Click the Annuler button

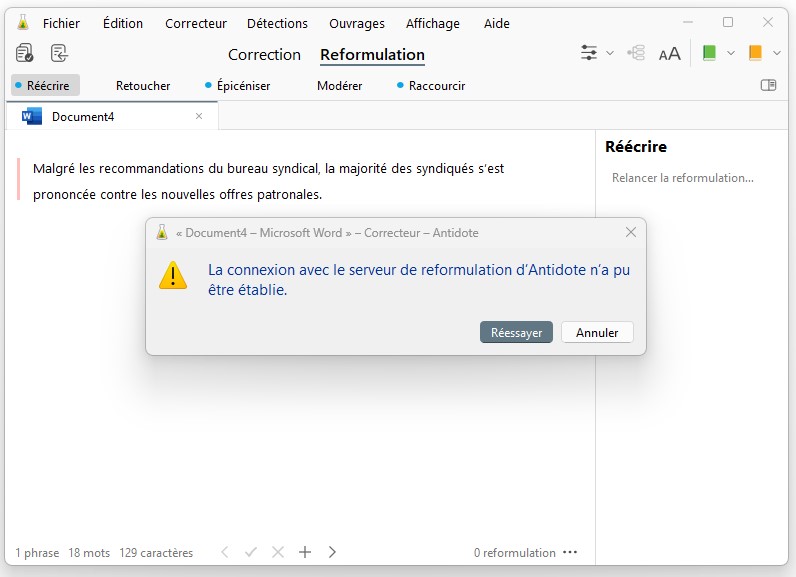click(x=597, y=332)
